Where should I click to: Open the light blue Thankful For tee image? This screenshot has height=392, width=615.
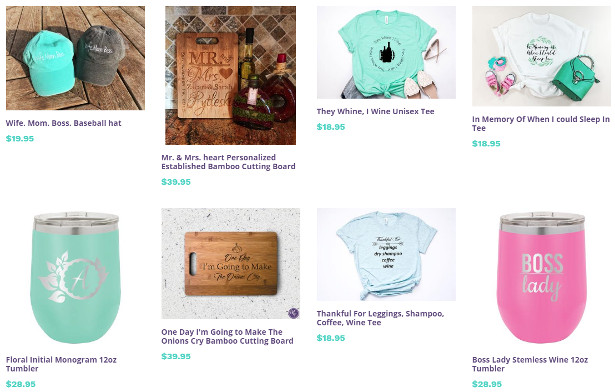tap(386, 254)
